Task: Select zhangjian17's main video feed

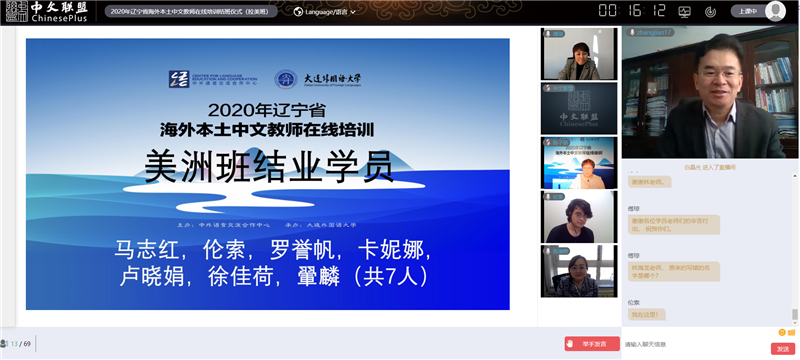Action: pos(710,92)
